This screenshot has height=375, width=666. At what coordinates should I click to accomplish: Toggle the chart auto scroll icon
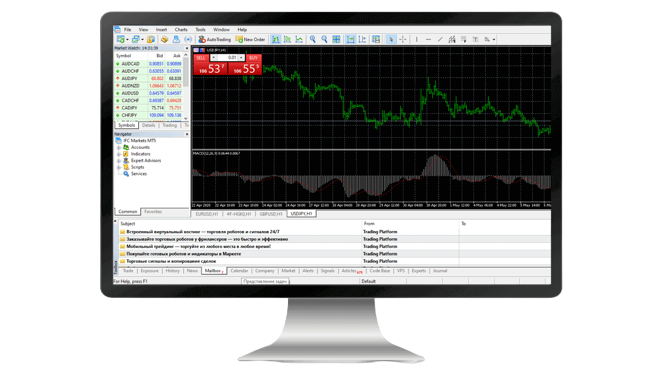click(x=350, y=39)
